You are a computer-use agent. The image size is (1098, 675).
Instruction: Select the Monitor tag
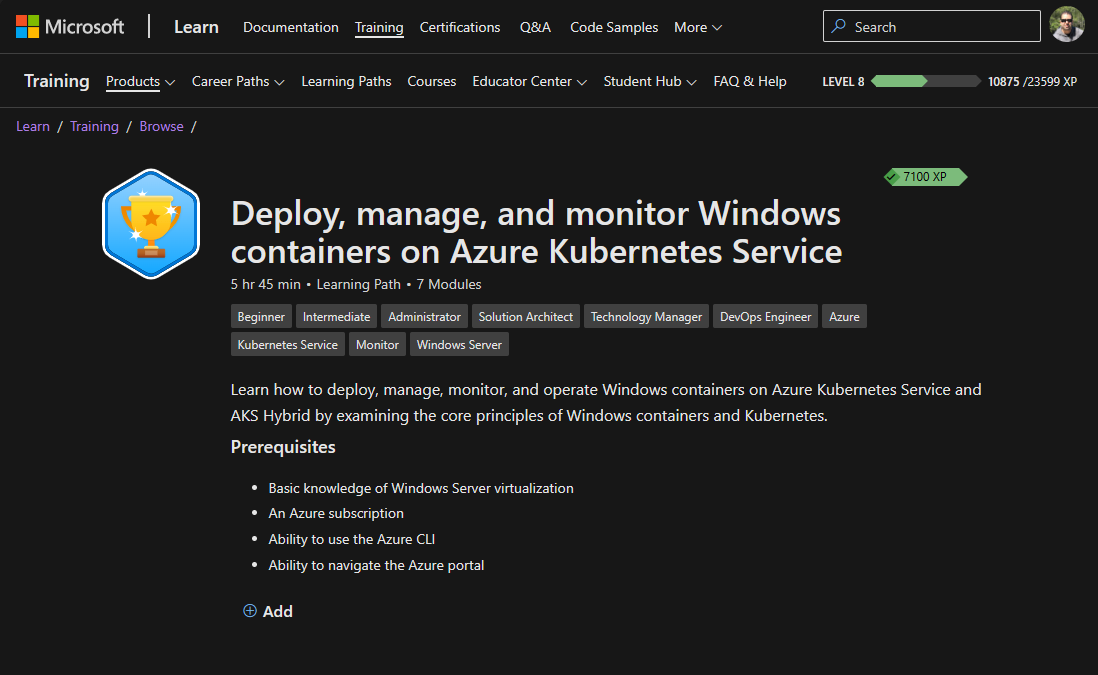click(x=377, y=345)
